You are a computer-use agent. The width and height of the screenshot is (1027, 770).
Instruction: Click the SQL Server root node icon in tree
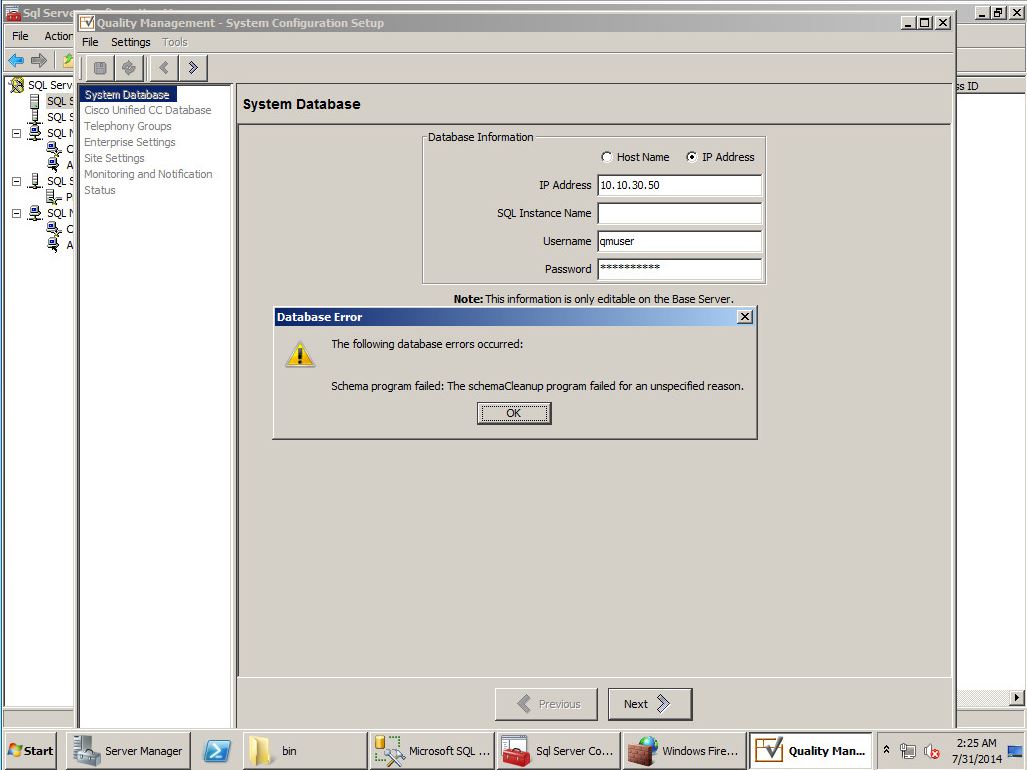[x=16, y=85]
